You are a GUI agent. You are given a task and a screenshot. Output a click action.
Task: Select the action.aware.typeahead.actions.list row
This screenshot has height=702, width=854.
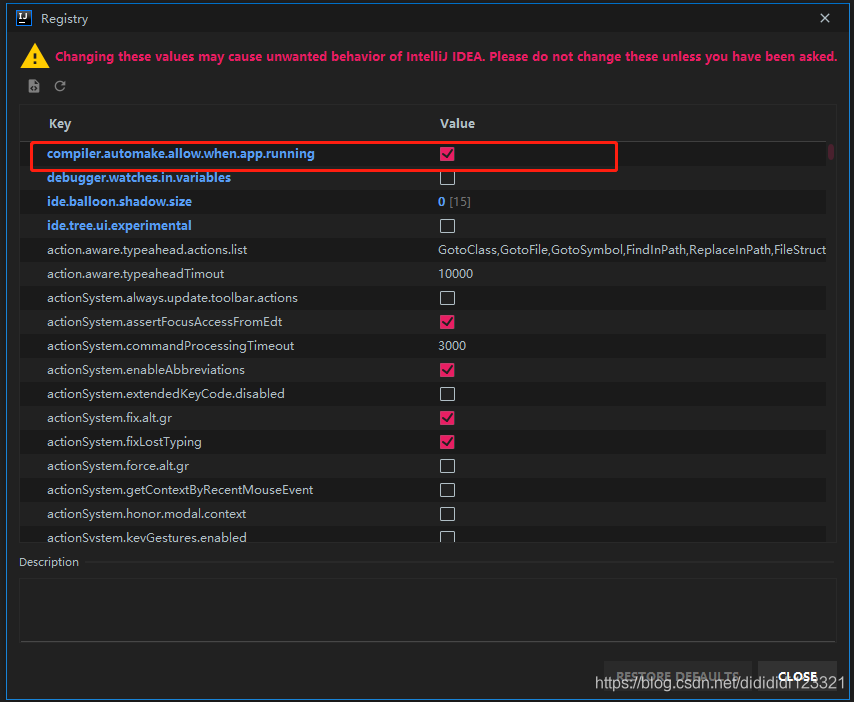click(x=423, y=250)
